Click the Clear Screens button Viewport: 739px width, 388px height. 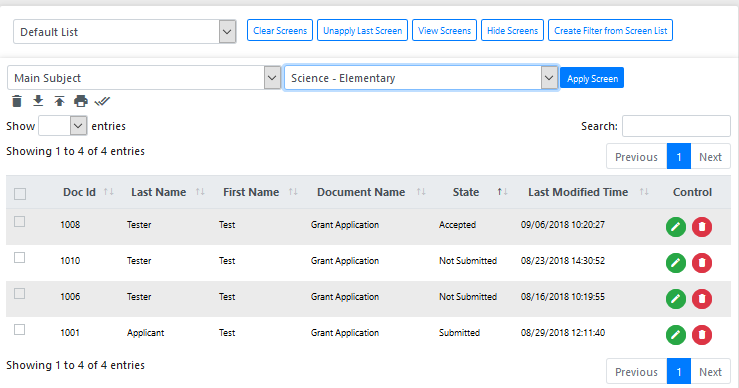[280, 30]
